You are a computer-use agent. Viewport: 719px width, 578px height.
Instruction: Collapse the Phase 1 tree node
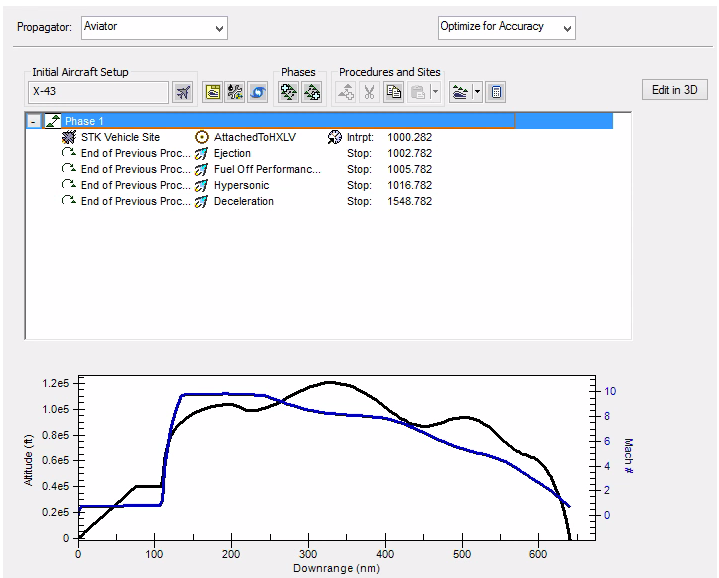35,121
